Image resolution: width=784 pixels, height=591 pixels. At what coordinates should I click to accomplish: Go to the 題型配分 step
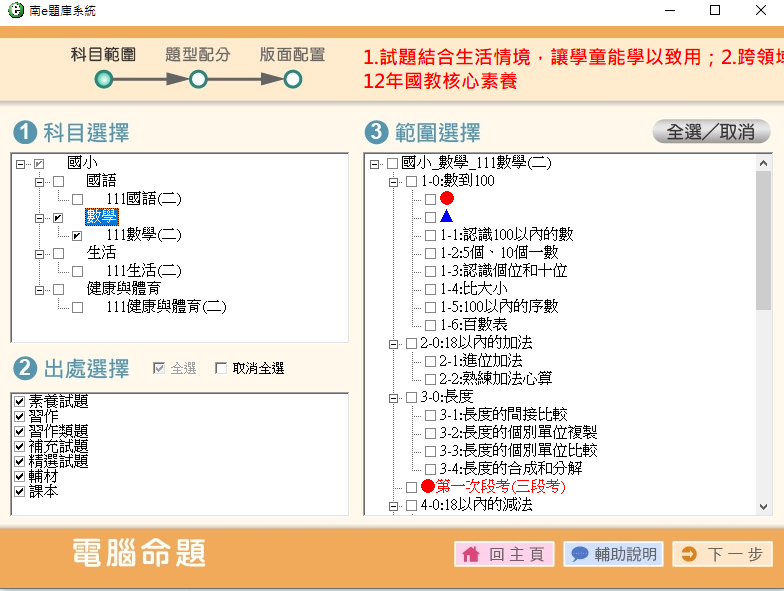click(x=198, y=78)
